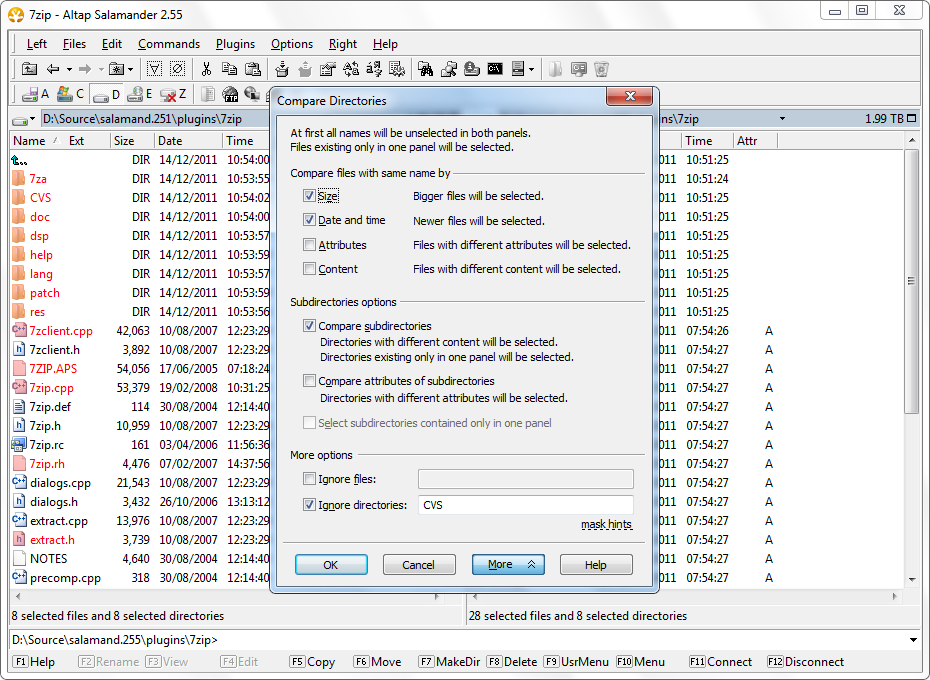This screenshot has width=930, height=680.
Task: Open the Commands menu
Action: click(x=169, y=44)
